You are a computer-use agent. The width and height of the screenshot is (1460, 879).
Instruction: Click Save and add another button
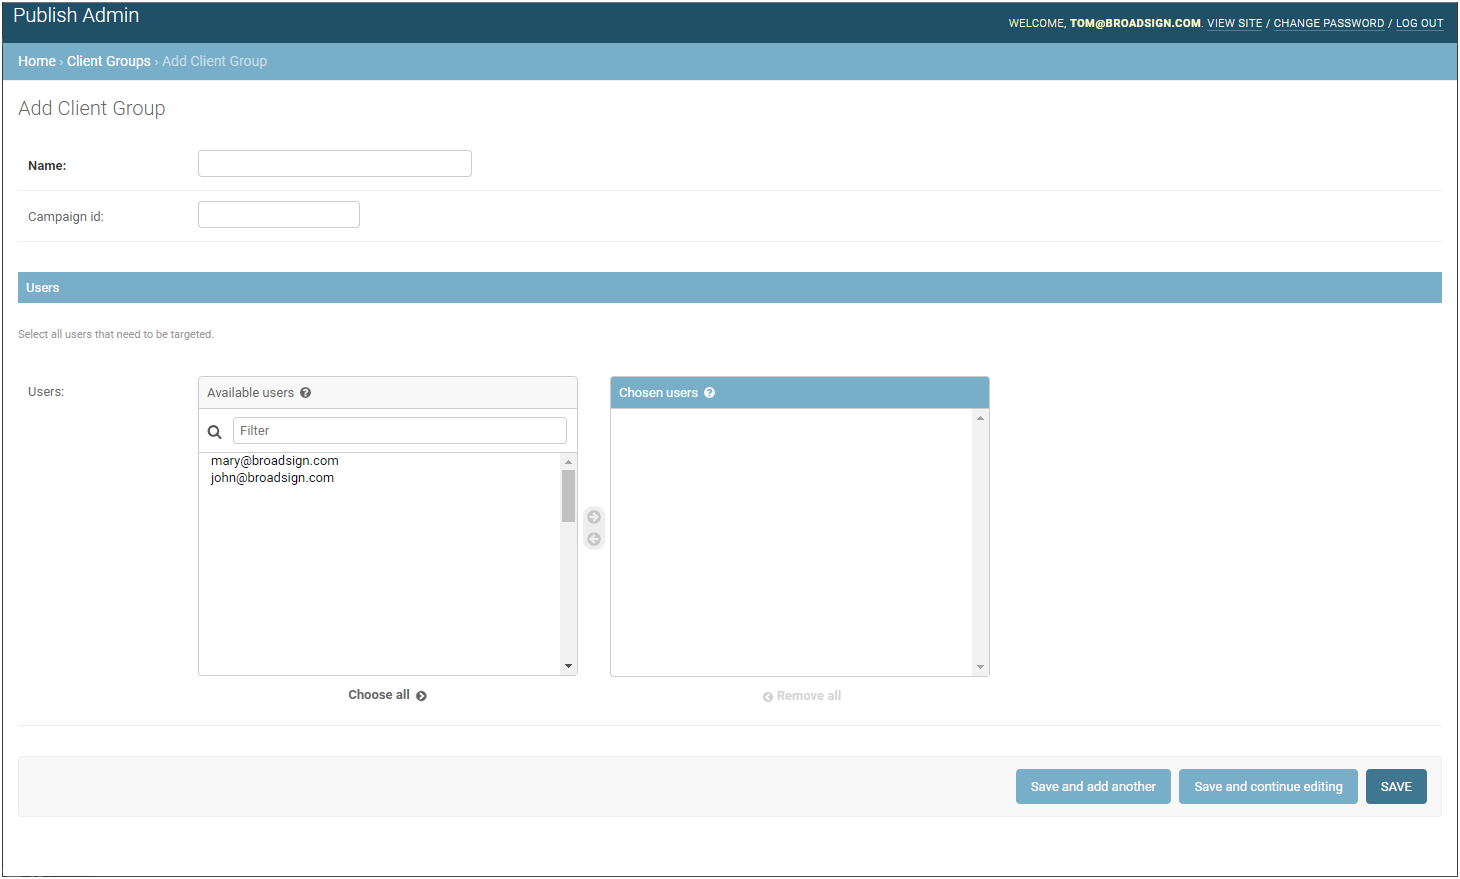(1093, 787)
